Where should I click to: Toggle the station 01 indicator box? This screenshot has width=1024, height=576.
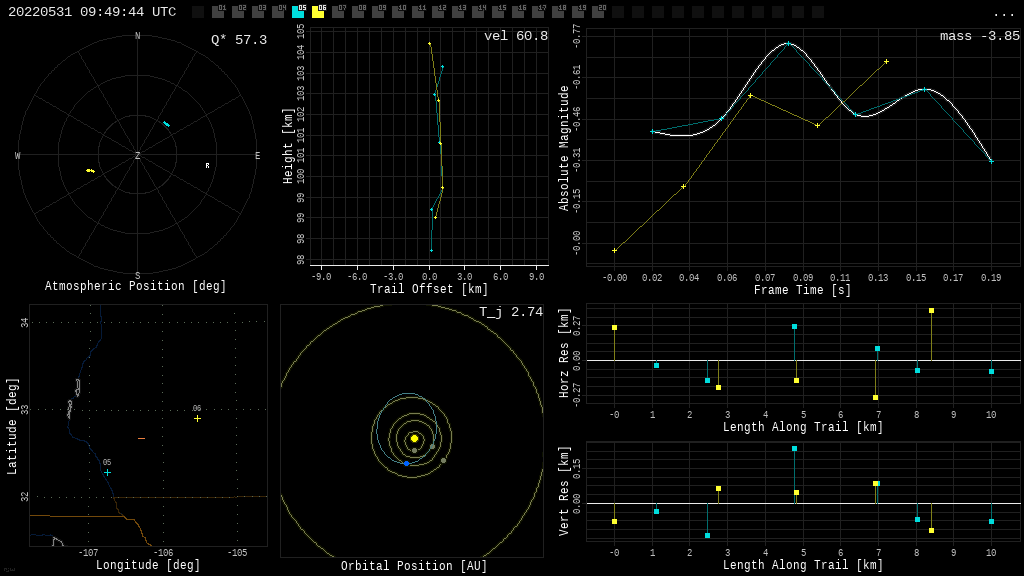(x=218, y=12)
